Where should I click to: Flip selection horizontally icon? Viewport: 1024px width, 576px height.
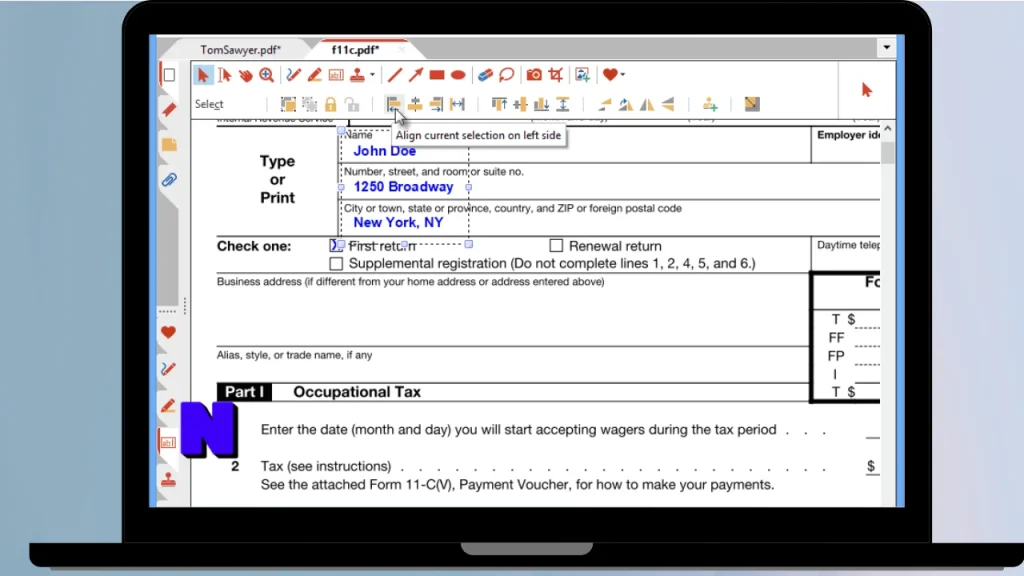(647, 104)
